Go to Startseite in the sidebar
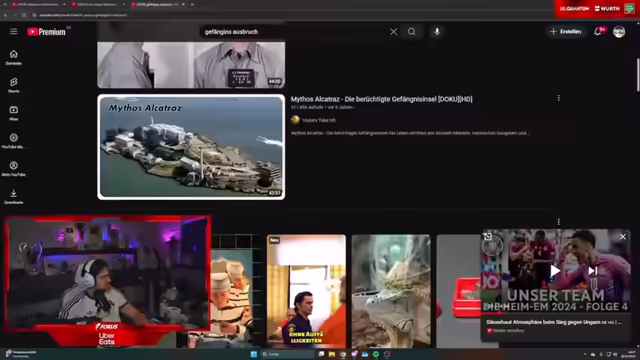The image size is (640, 360). 13,57
